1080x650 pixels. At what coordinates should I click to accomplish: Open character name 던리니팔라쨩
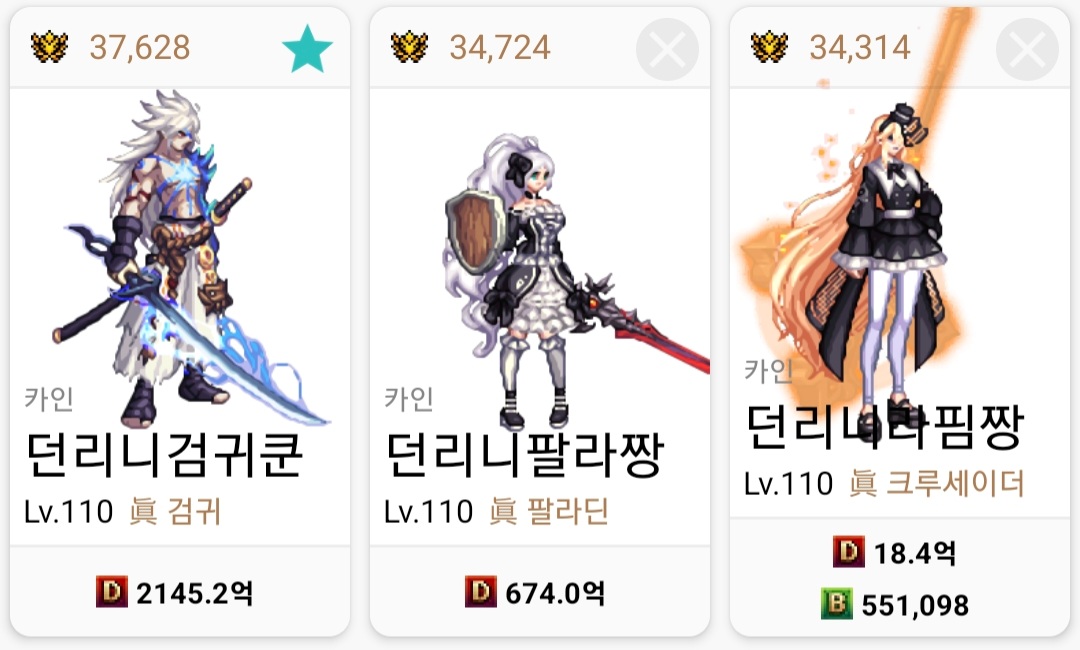(523, 455)
